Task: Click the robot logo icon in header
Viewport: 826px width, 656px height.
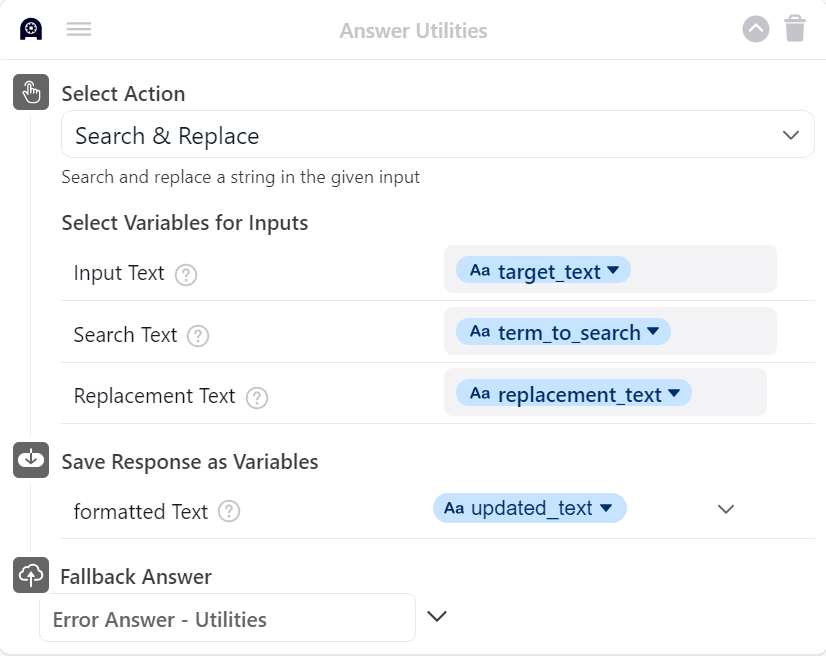Action: [31, 29]
